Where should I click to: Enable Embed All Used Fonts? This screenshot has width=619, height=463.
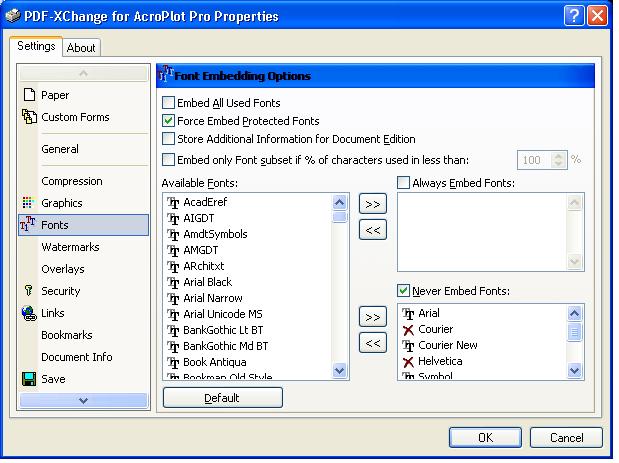[169, 103]
